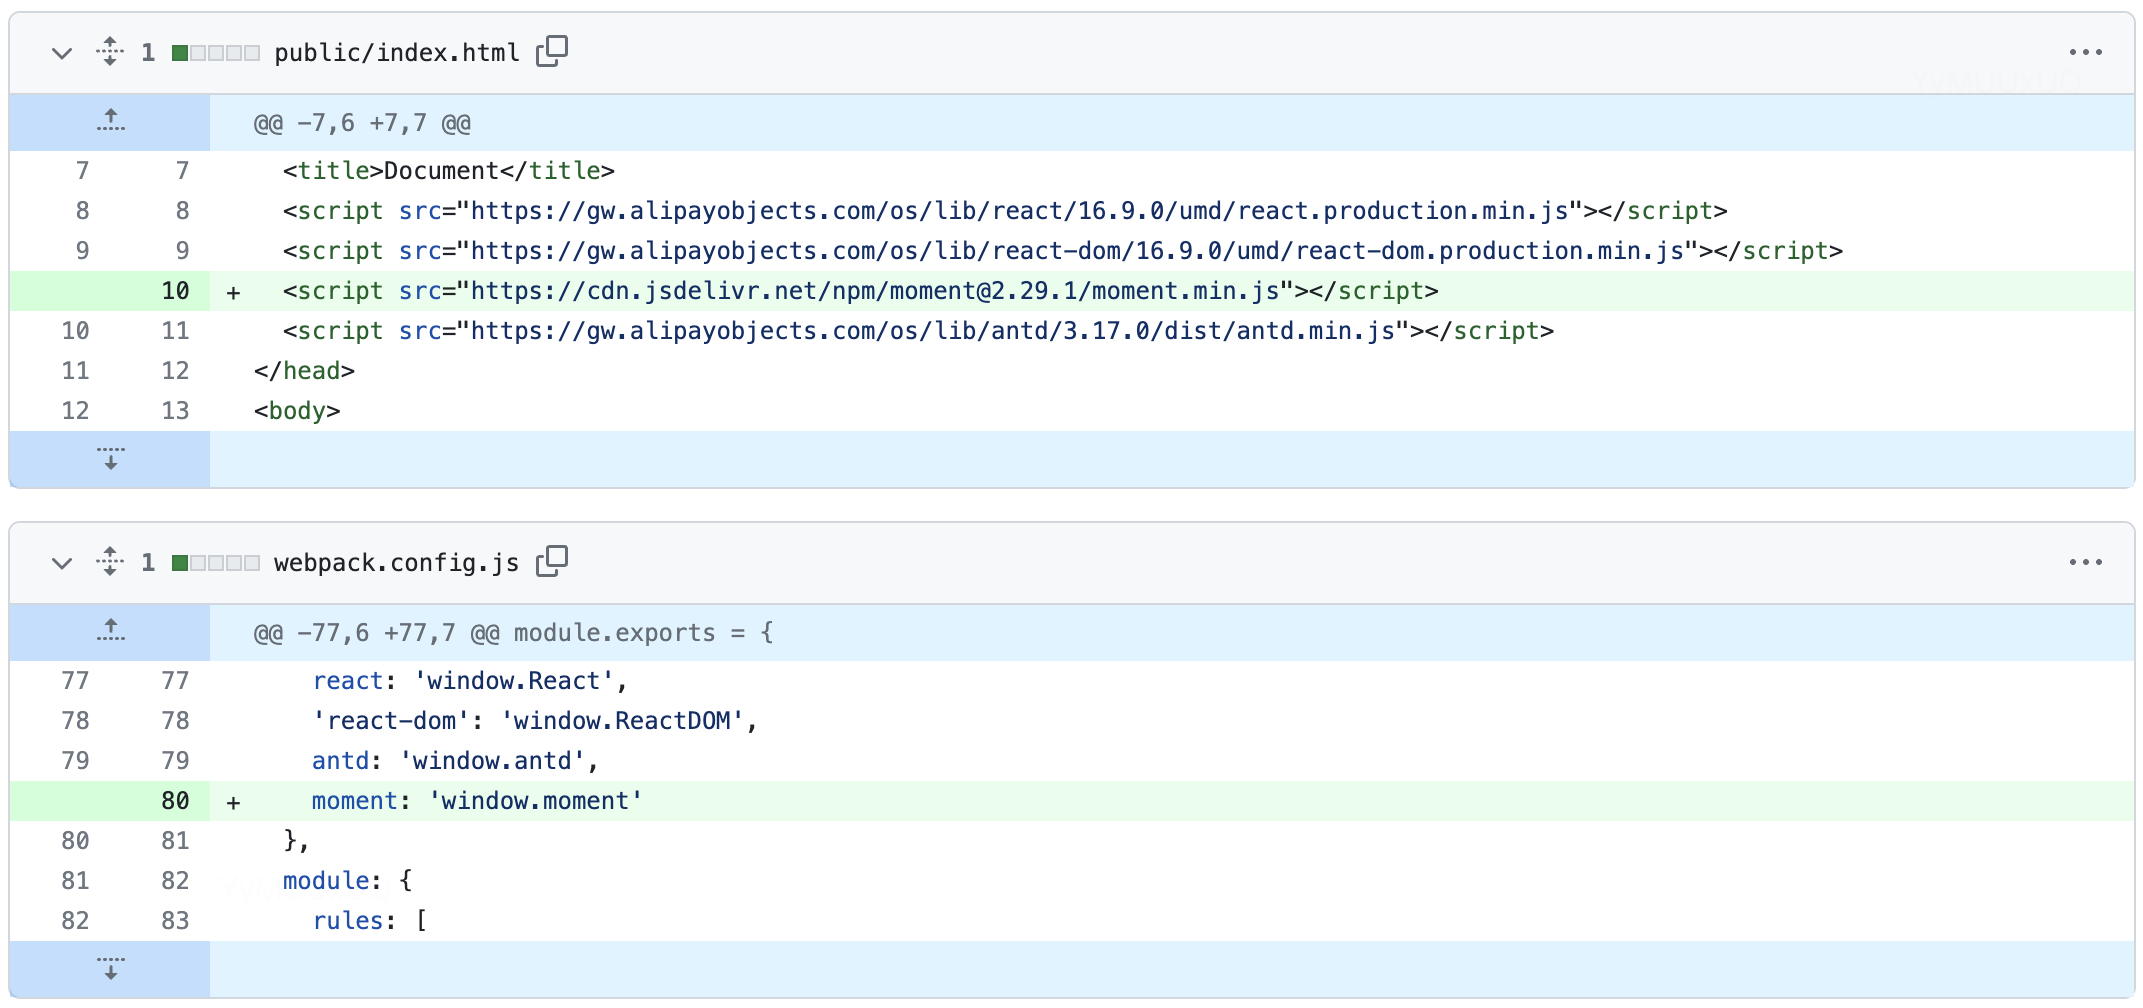The image size is (2143, 1008).
Task: Copy the public/index.html file path
Action: (x=552, y=51)
